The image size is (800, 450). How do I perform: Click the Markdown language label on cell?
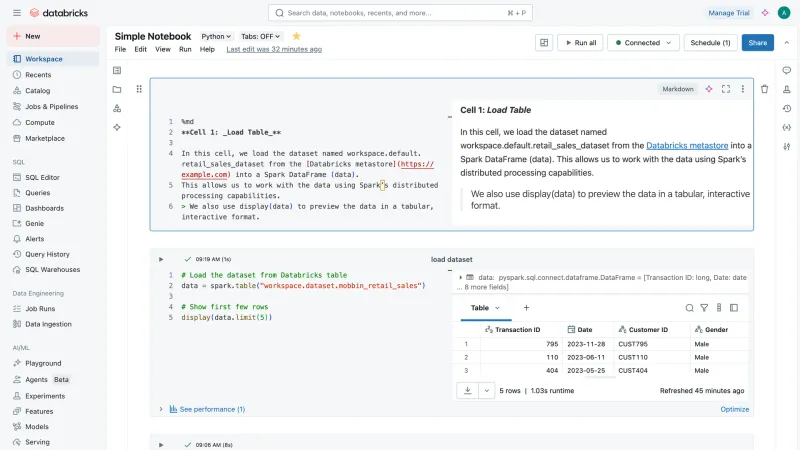point(678,89)
